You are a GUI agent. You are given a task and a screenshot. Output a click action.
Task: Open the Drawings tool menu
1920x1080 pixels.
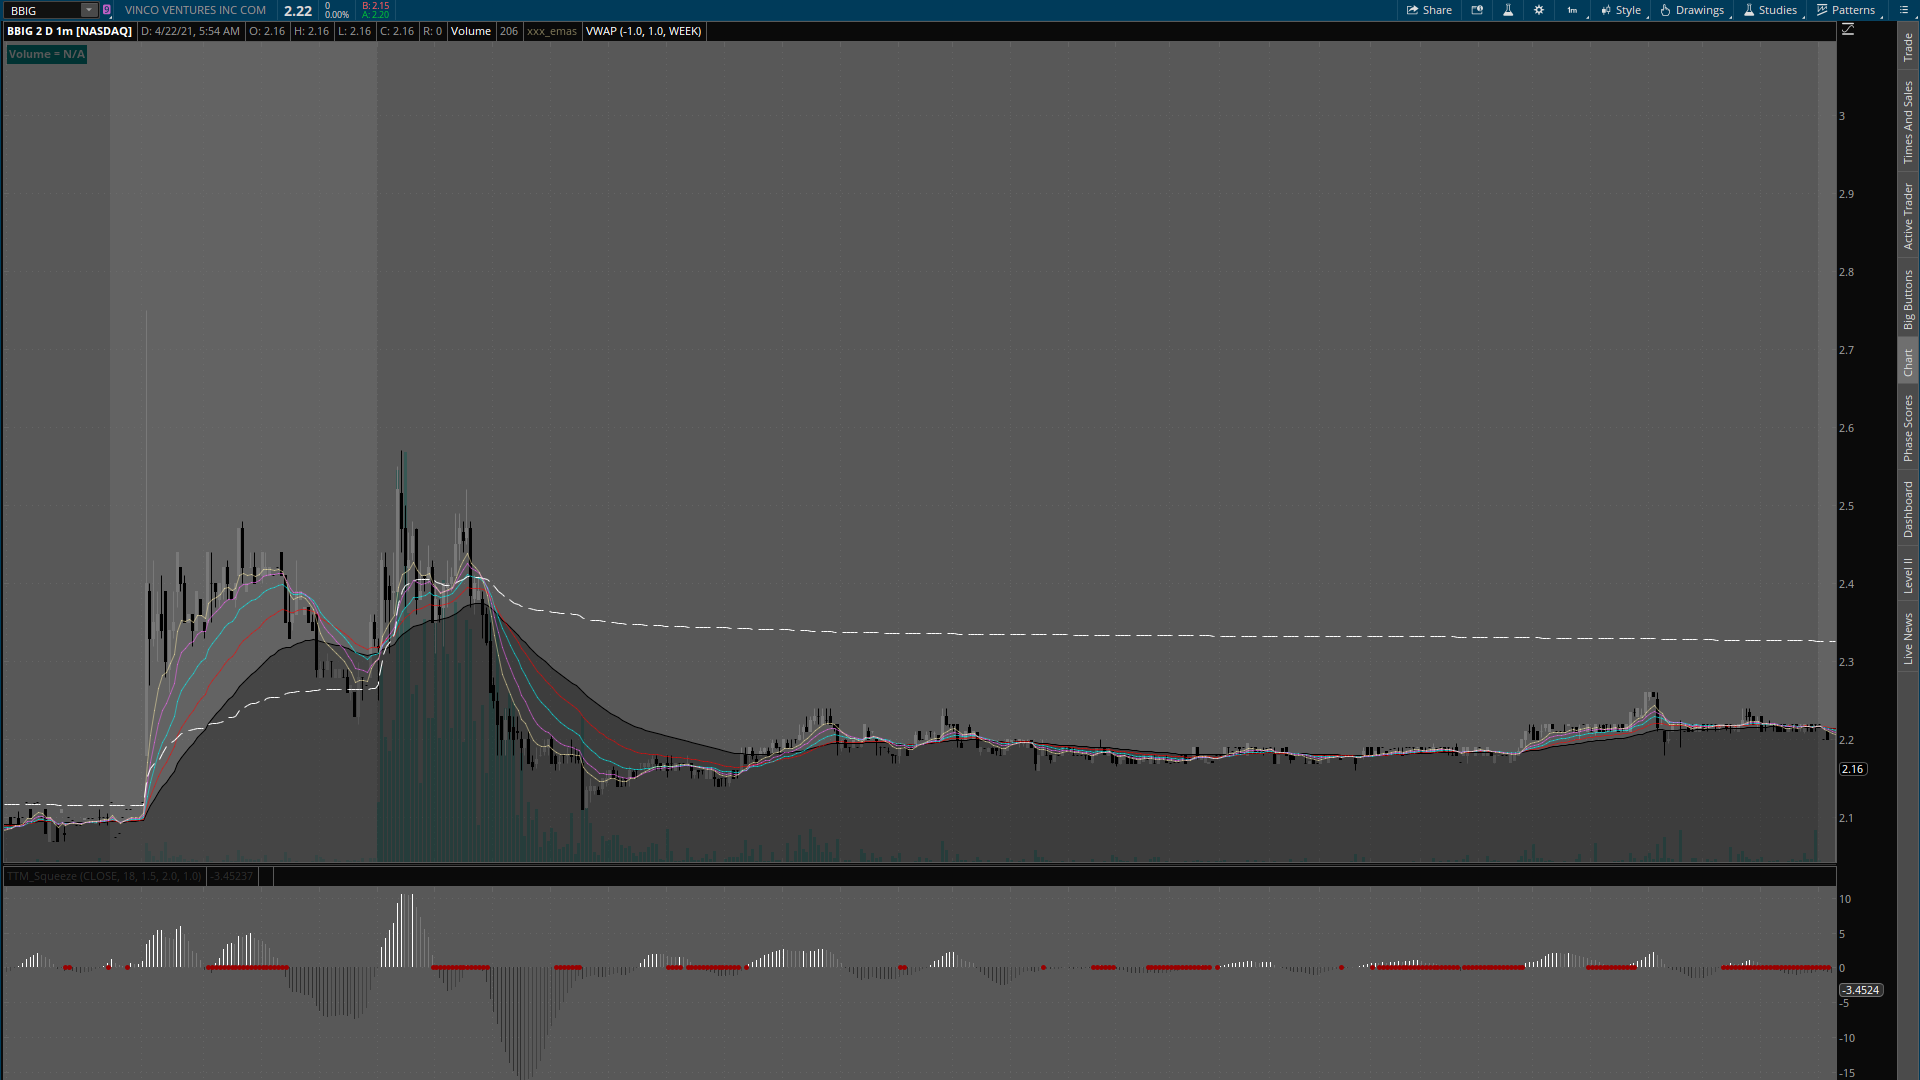click(x=1692, y=10)
